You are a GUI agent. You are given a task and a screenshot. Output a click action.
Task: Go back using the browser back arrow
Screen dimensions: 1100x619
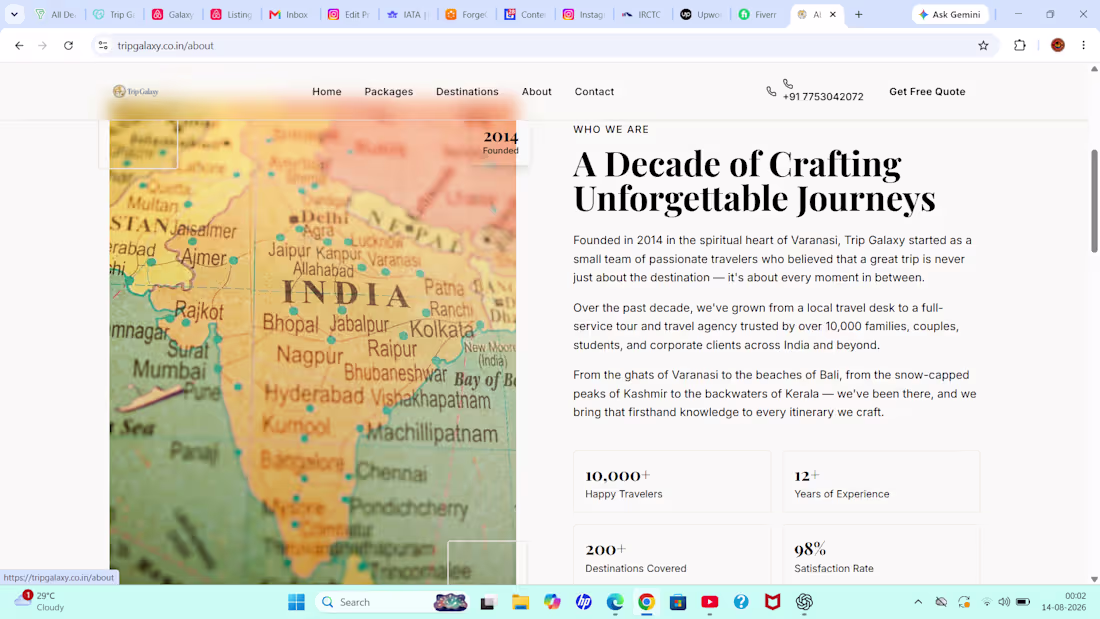point(19,46)
